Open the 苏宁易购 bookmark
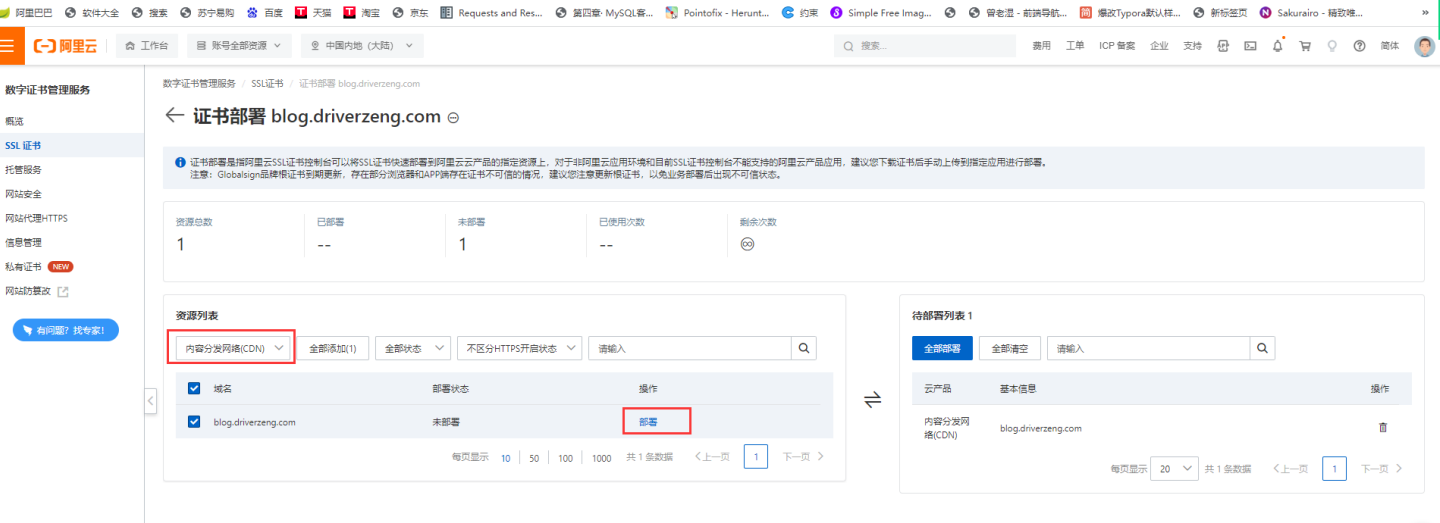The width and height of the screenshot is (1440, 523). pyautogui.click(x=208, y=13)
